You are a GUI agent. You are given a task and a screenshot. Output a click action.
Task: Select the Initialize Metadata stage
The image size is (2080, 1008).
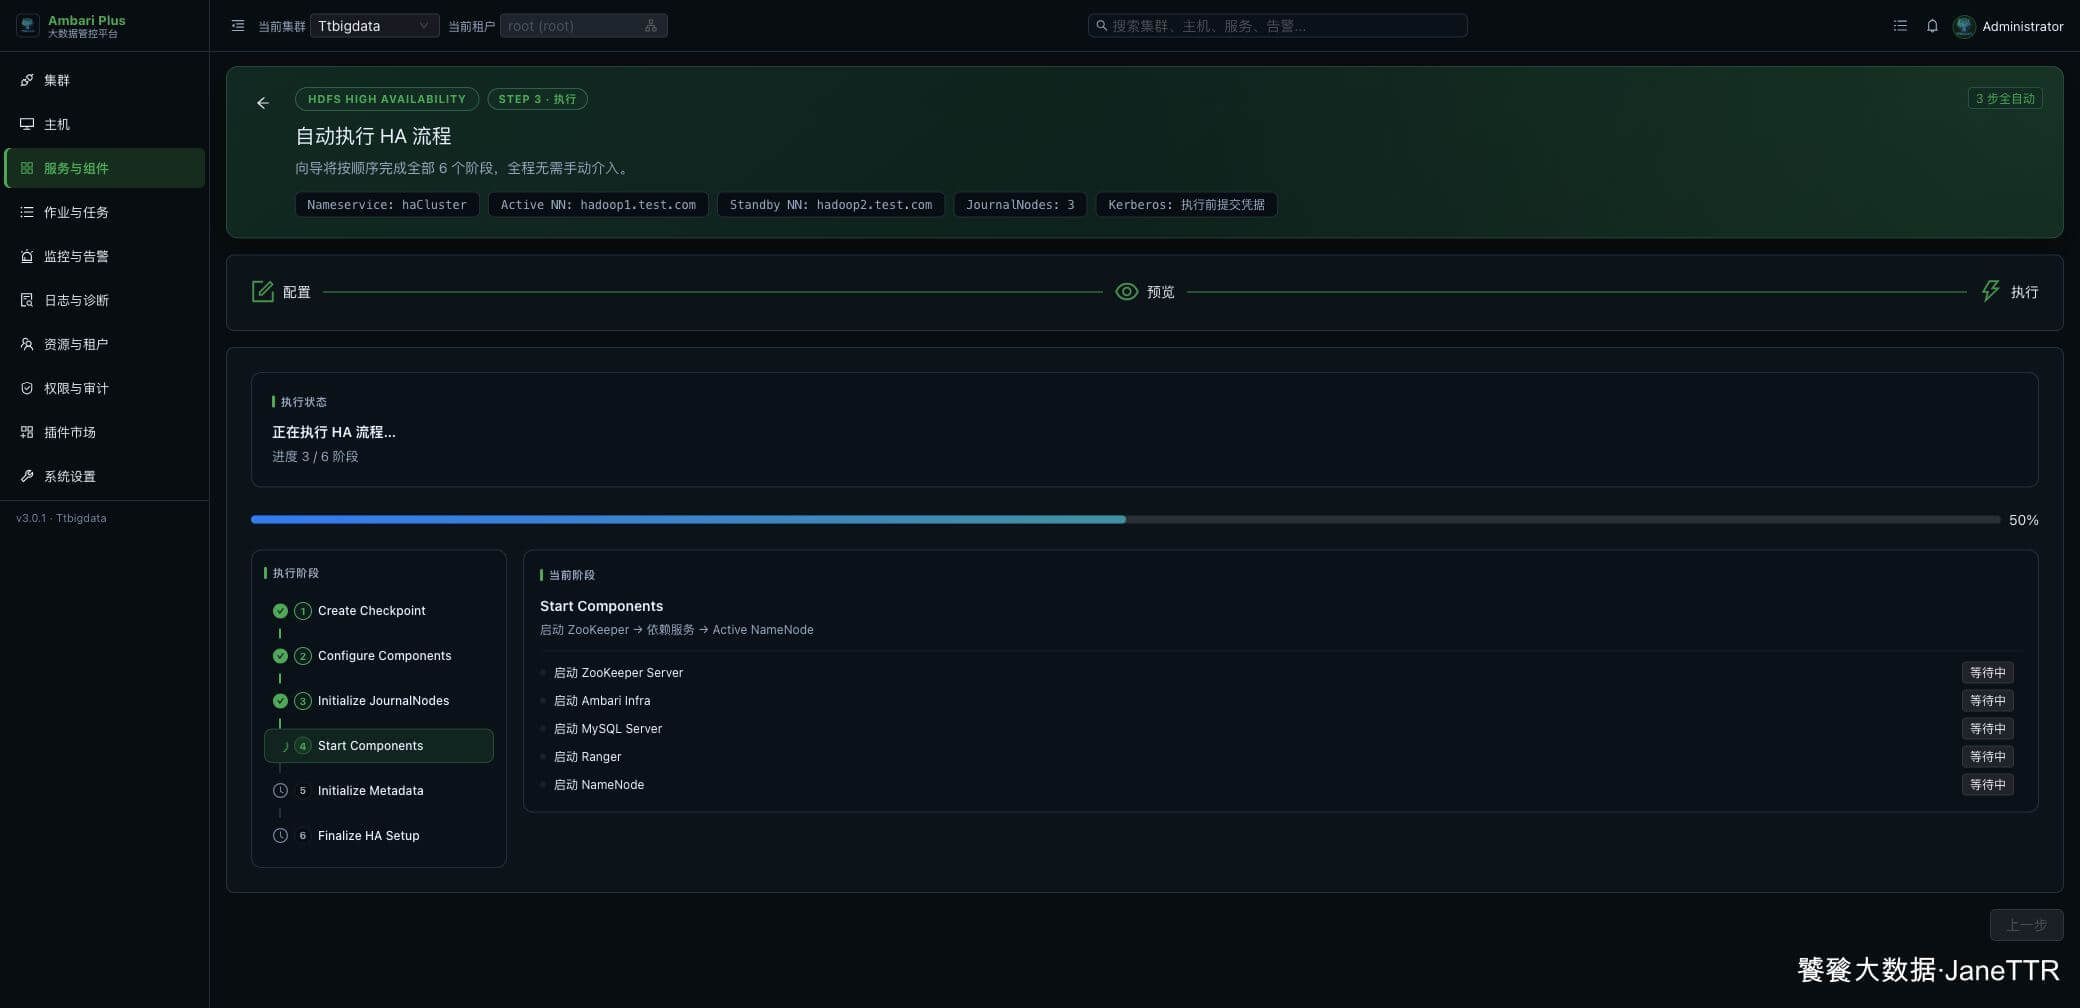click(378, 791)
